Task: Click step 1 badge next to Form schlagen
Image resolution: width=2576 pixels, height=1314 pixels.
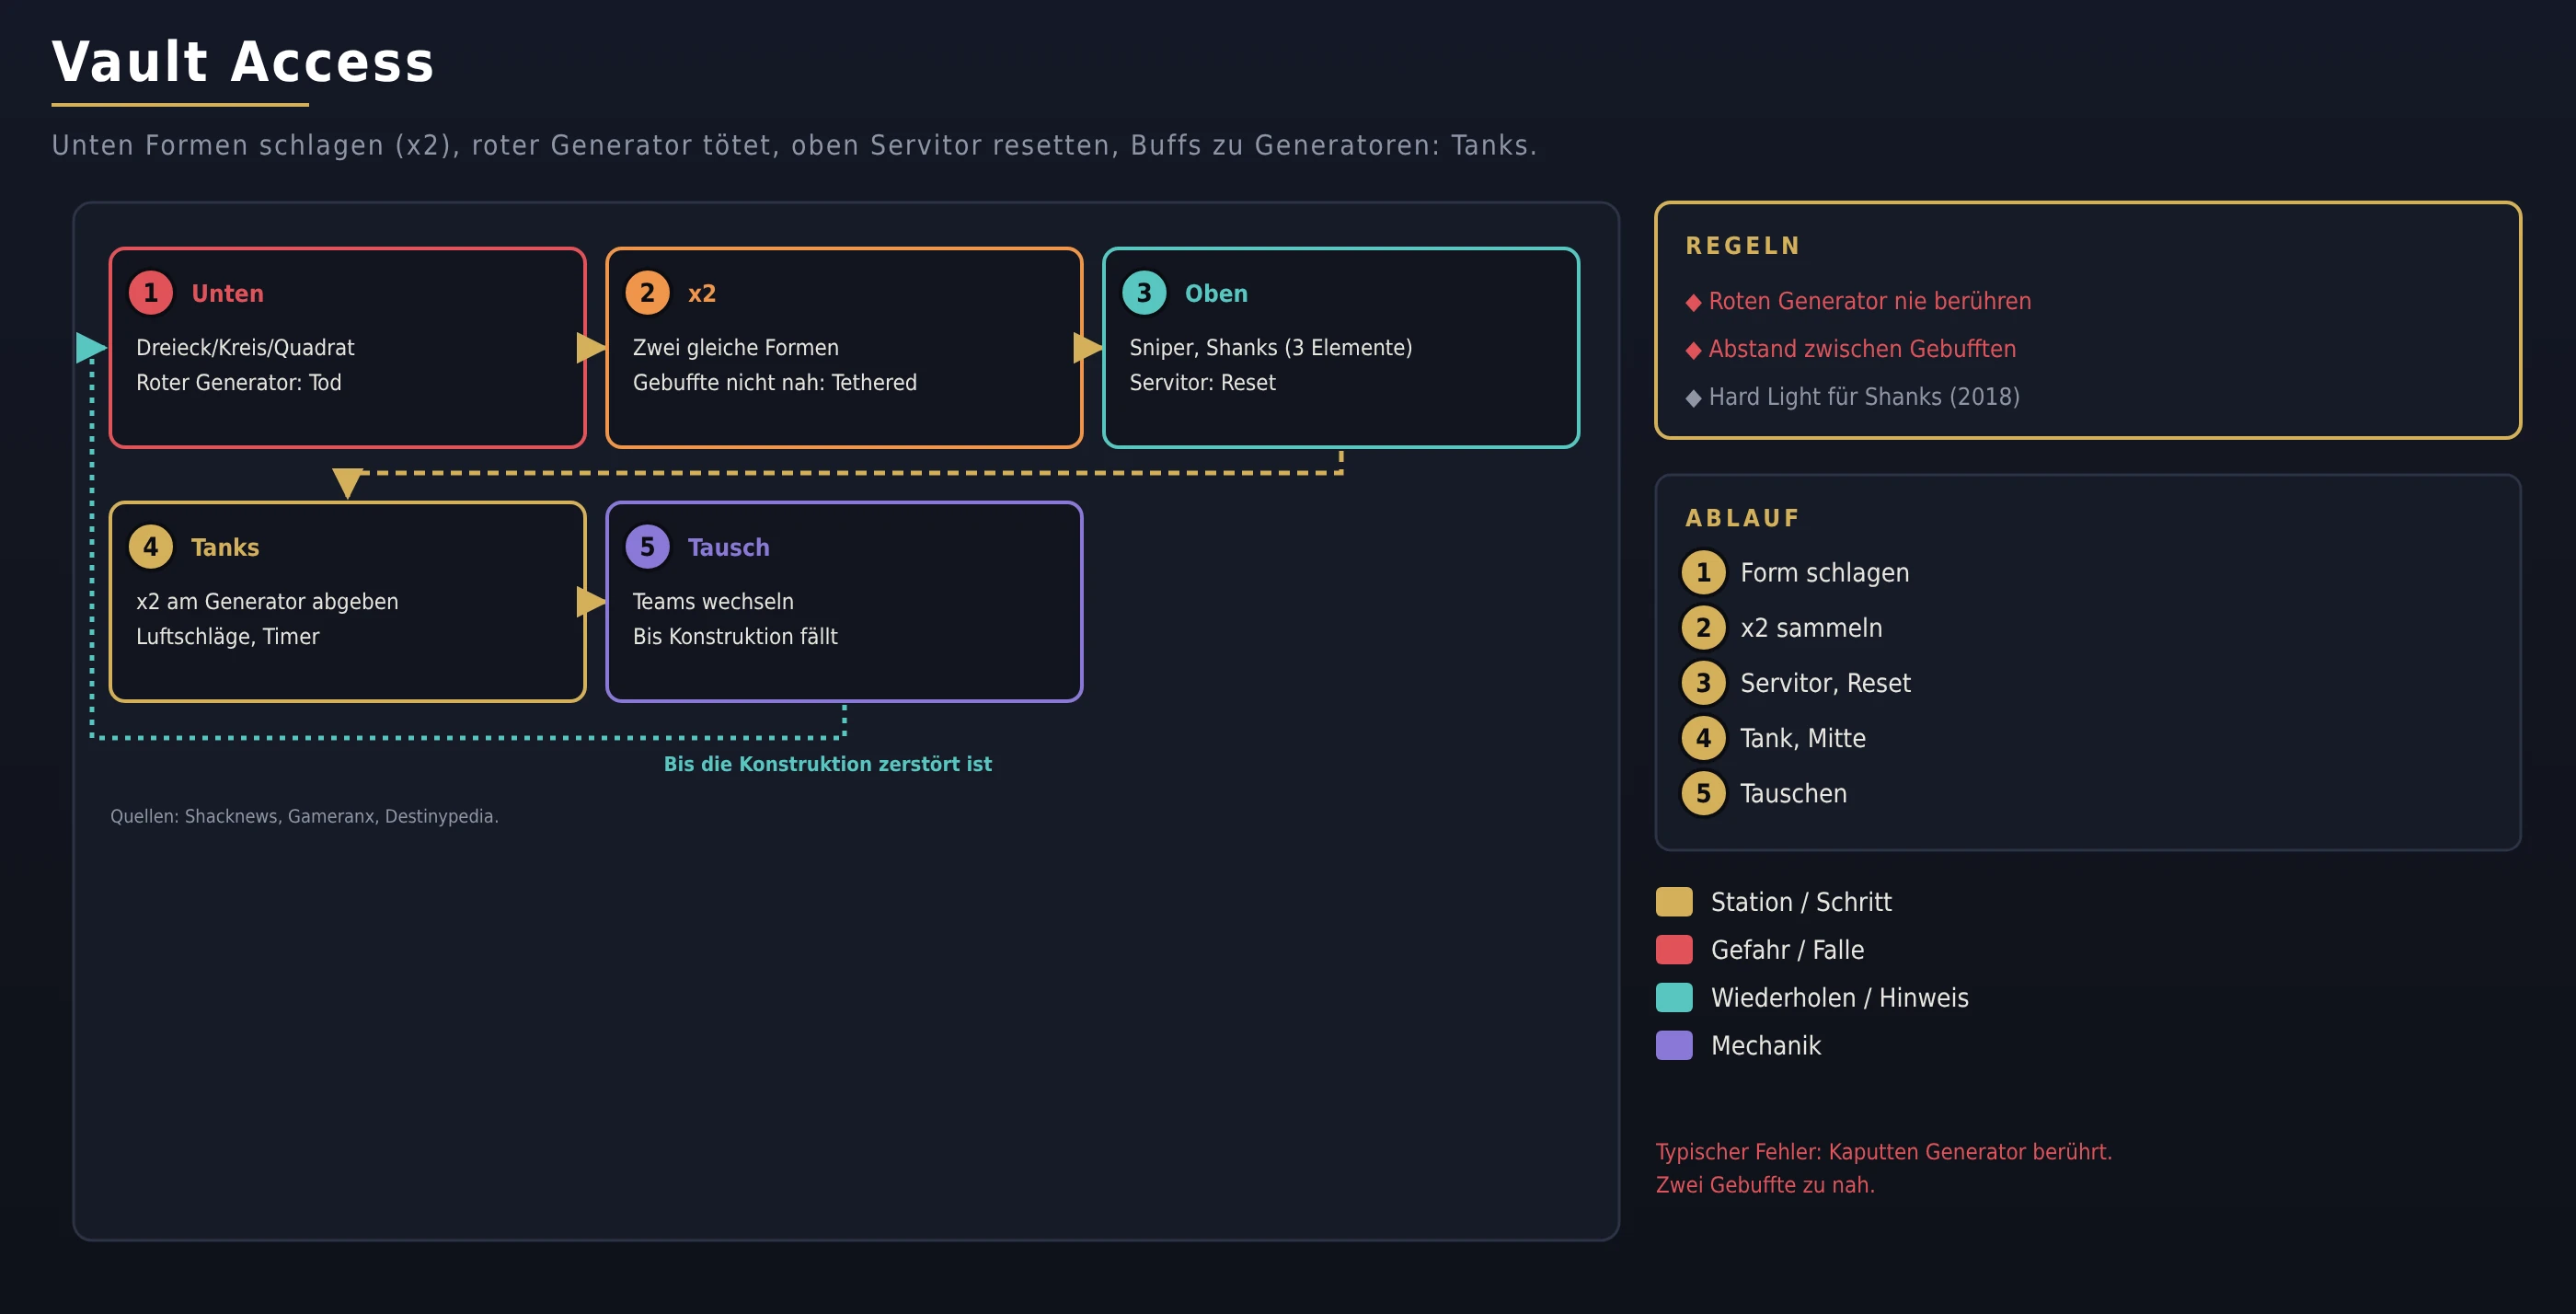Action: pyautogui.click(x=1703, y=573)
